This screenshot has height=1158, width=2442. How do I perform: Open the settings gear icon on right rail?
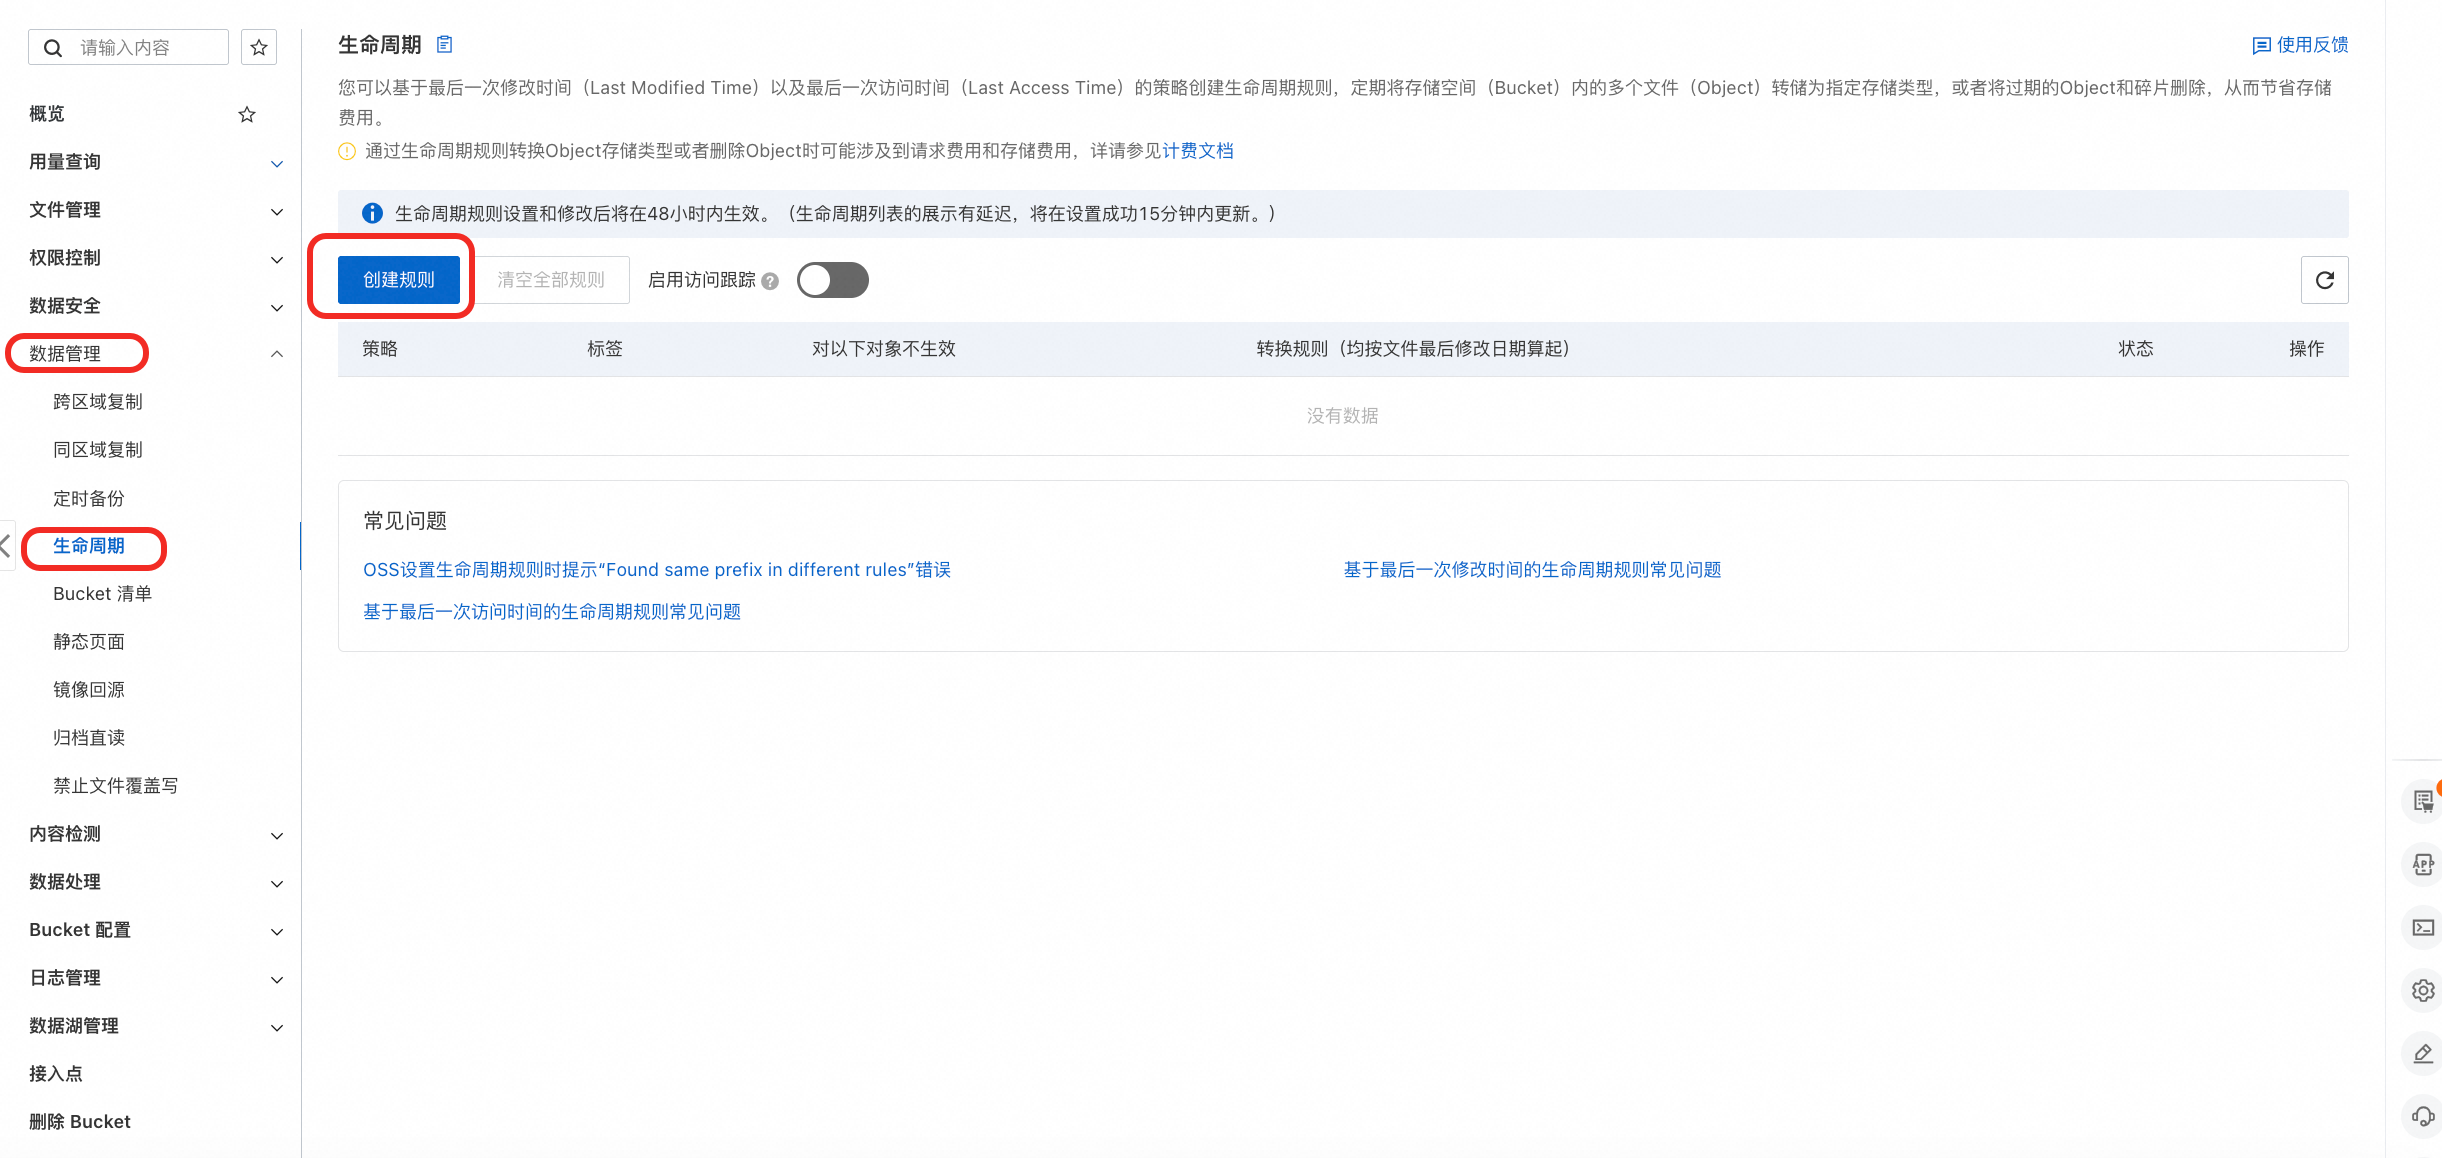[x=2423, y=990]
